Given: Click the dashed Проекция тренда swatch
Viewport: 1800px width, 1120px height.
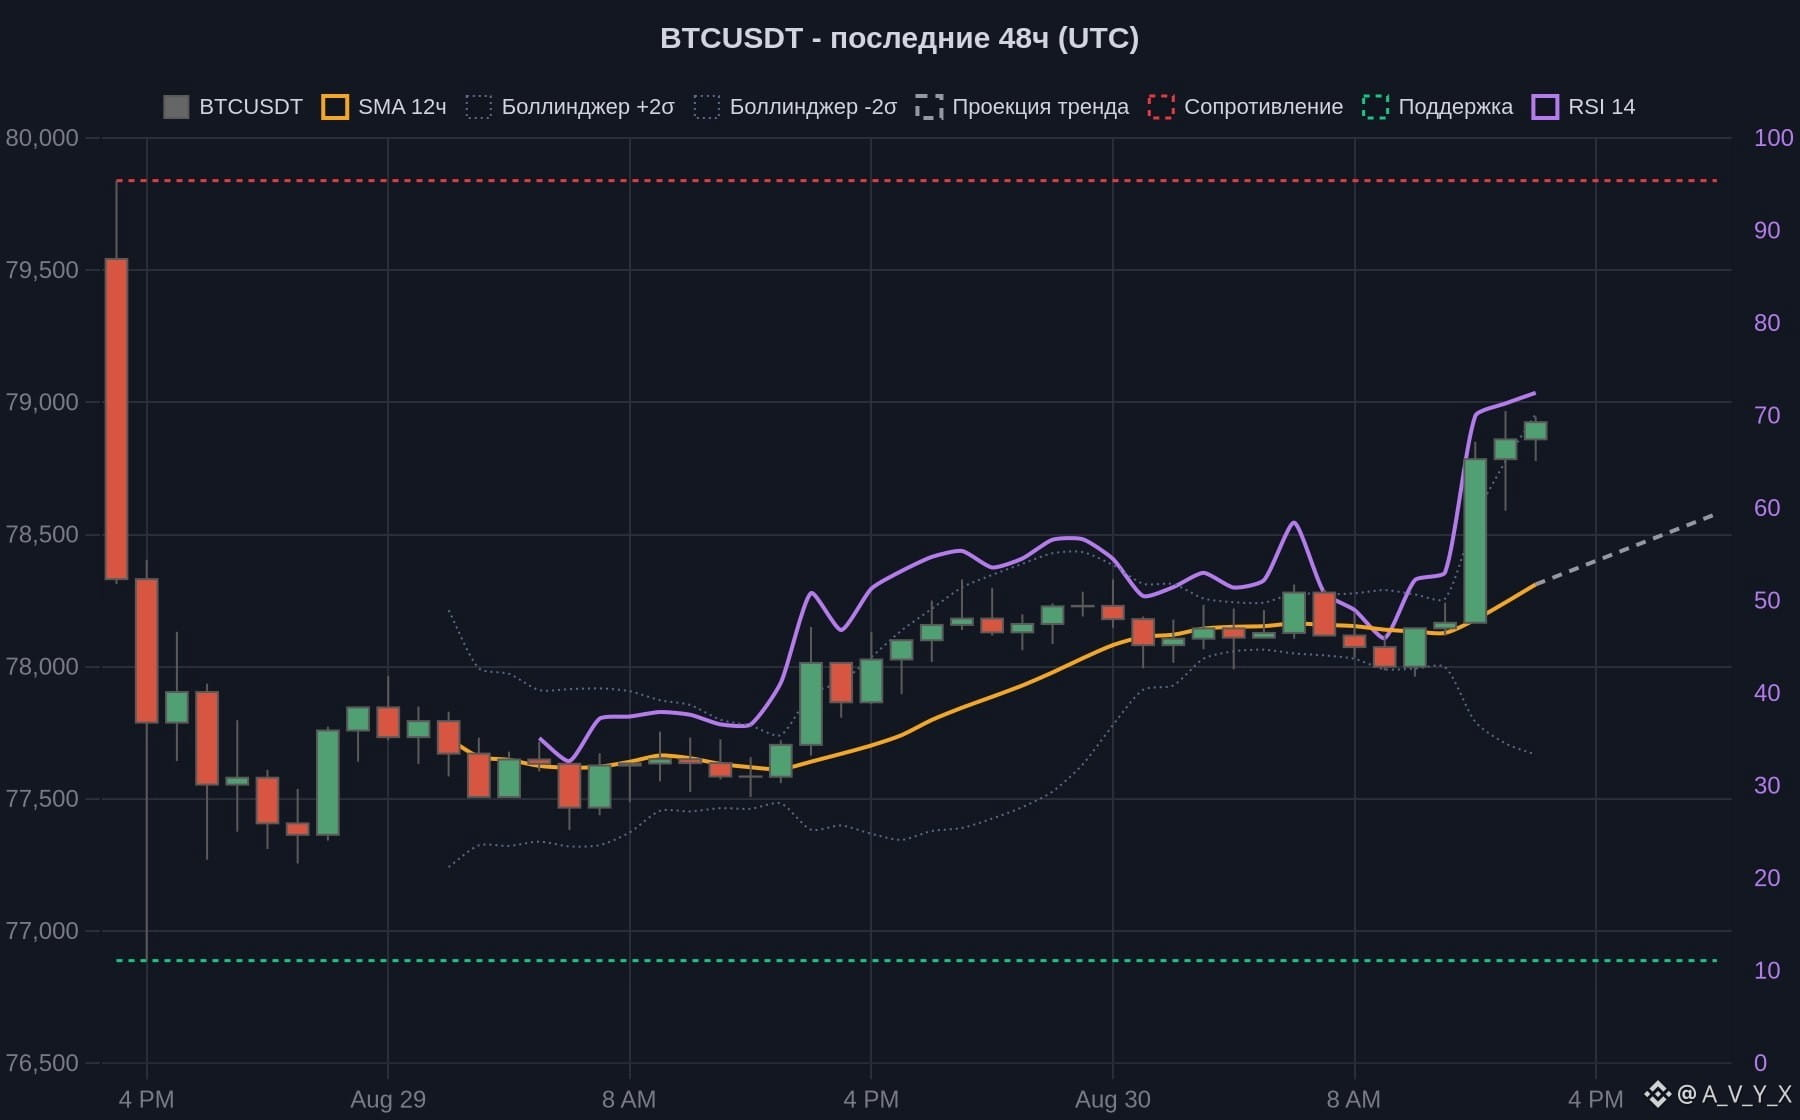Looking at the screenshot, I should 929,107.
